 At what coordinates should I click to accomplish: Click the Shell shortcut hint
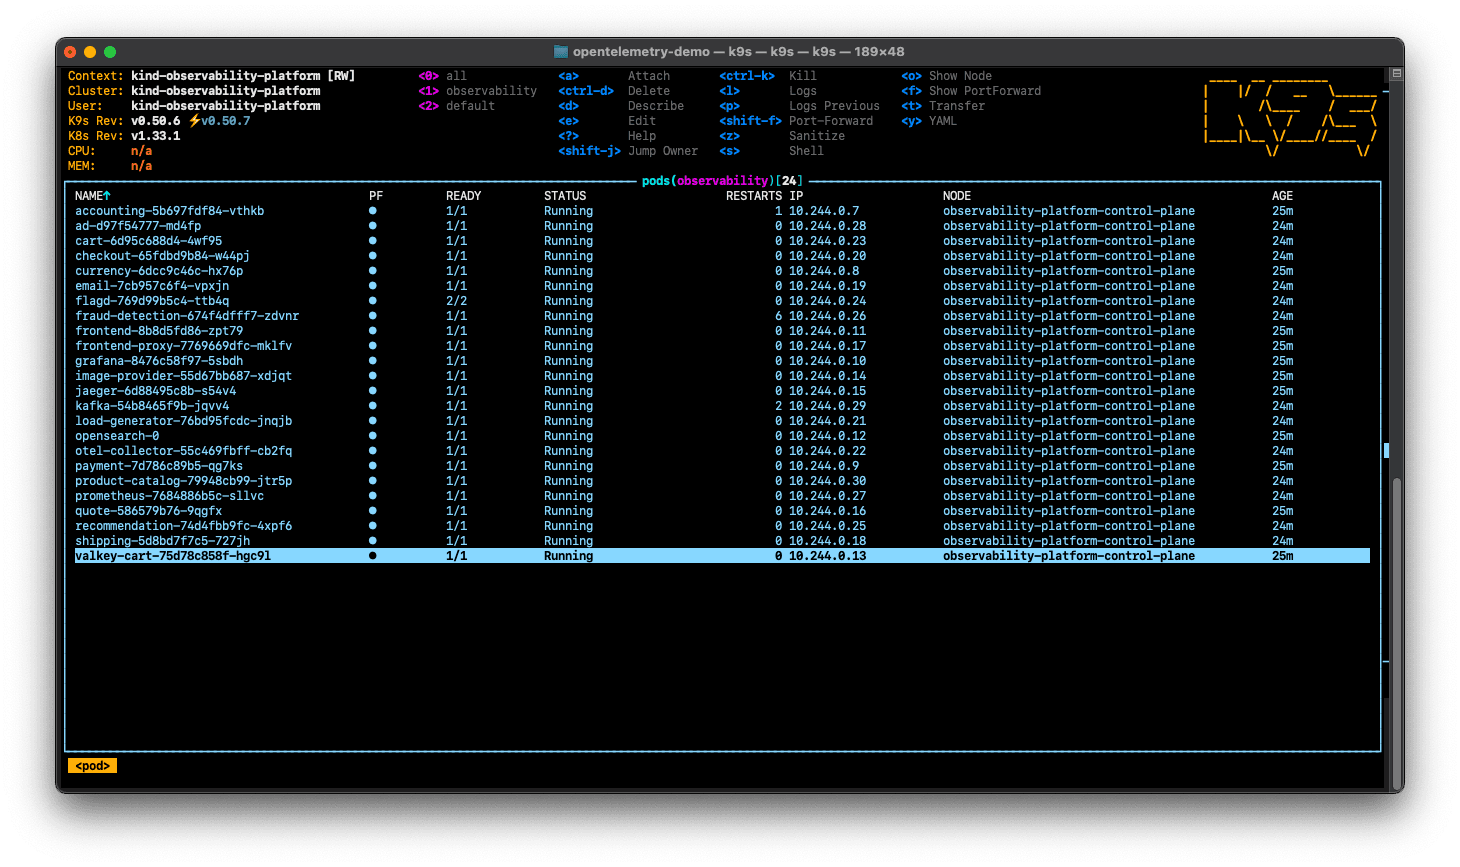click(806, 150)
